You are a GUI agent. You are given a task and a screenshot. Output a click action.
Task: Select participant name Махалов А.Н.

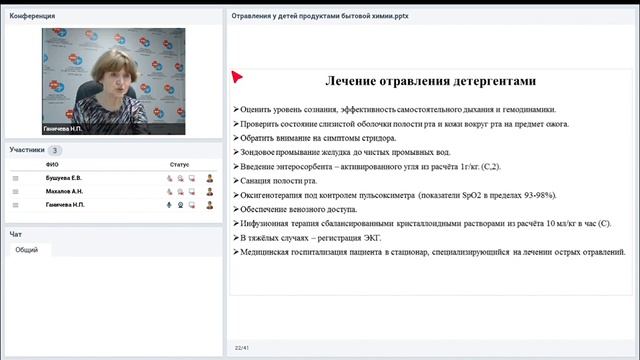click(64, 191)
